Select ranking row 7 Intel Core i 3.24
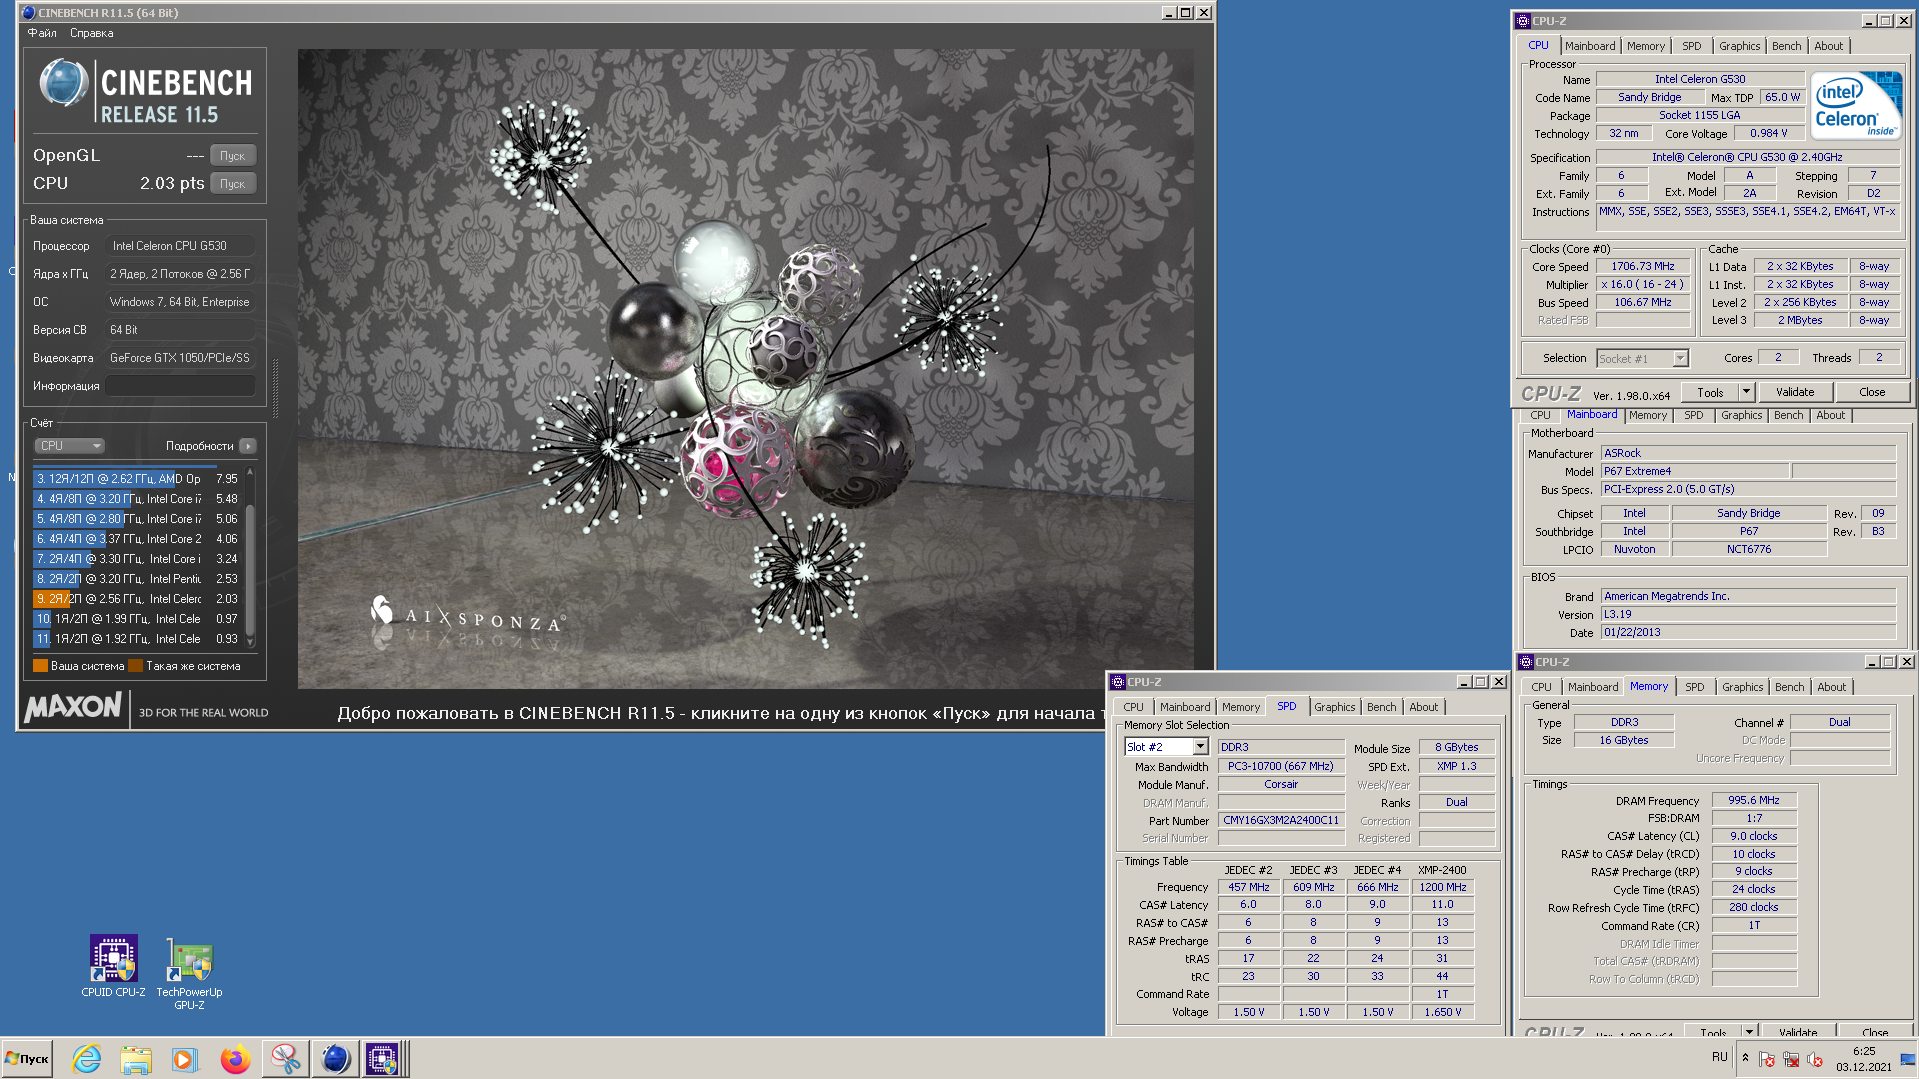The height and width of the screenshot is (1079, 1919). (x=136, y=559)
